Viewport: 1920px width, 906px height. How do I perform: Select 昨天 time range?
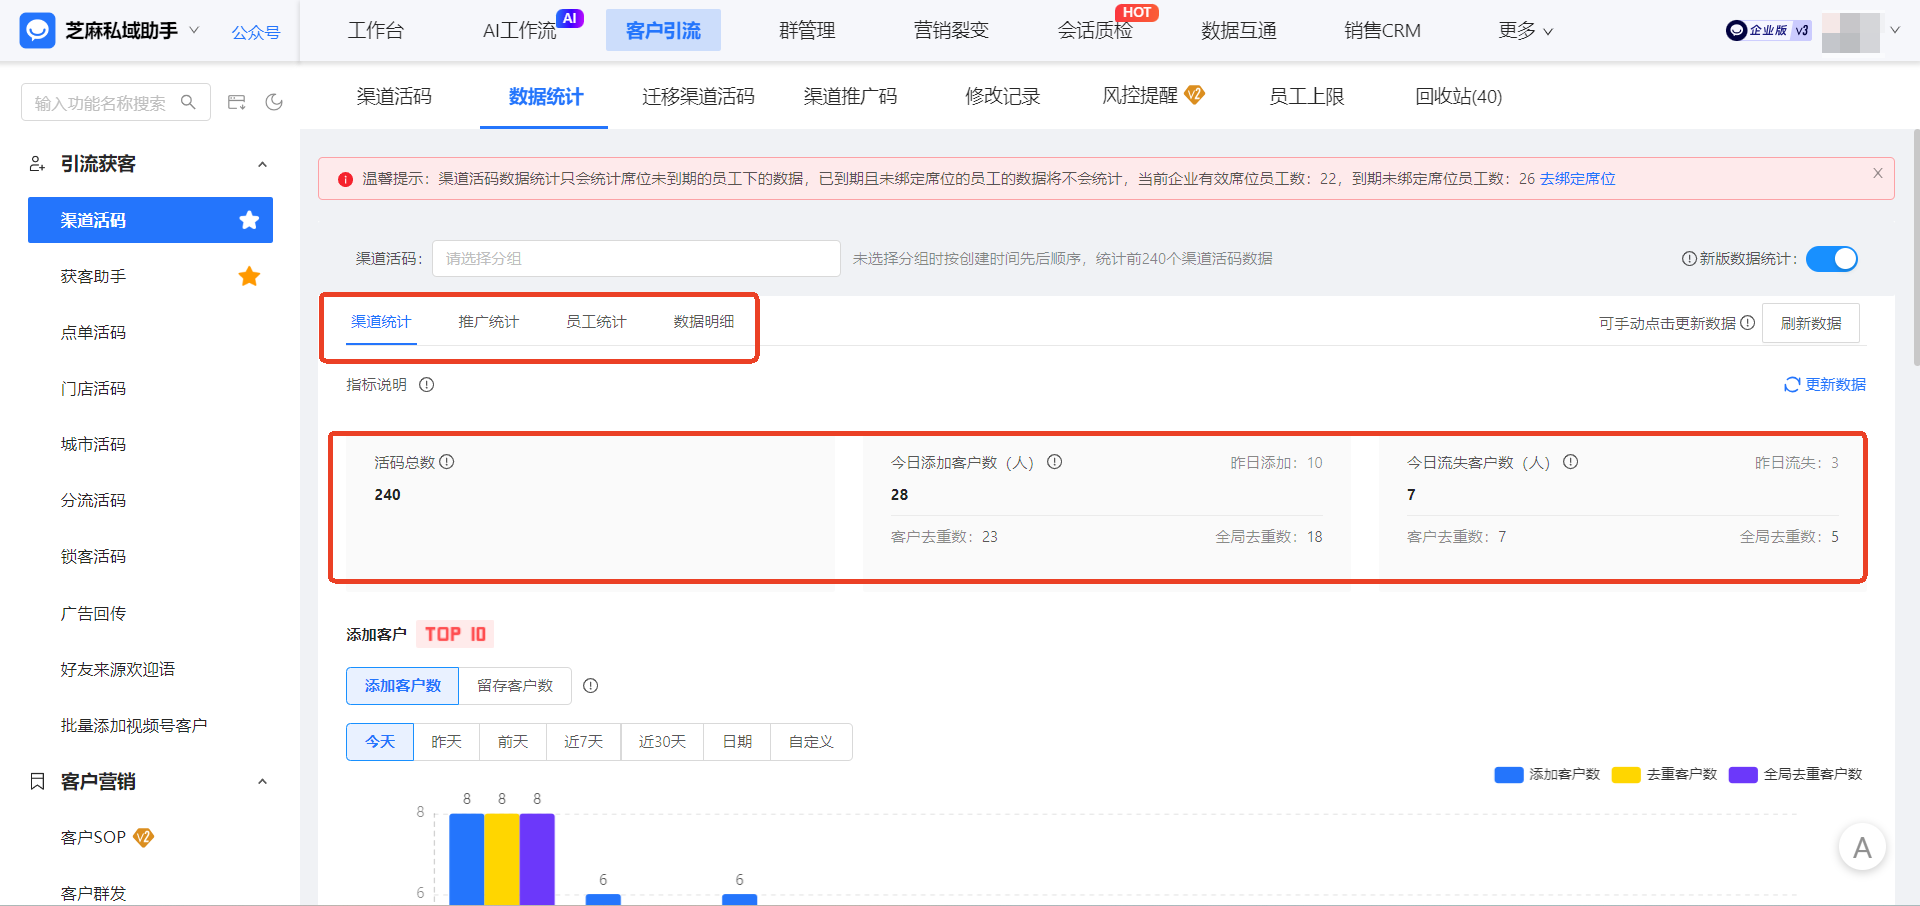pos(446,742)
